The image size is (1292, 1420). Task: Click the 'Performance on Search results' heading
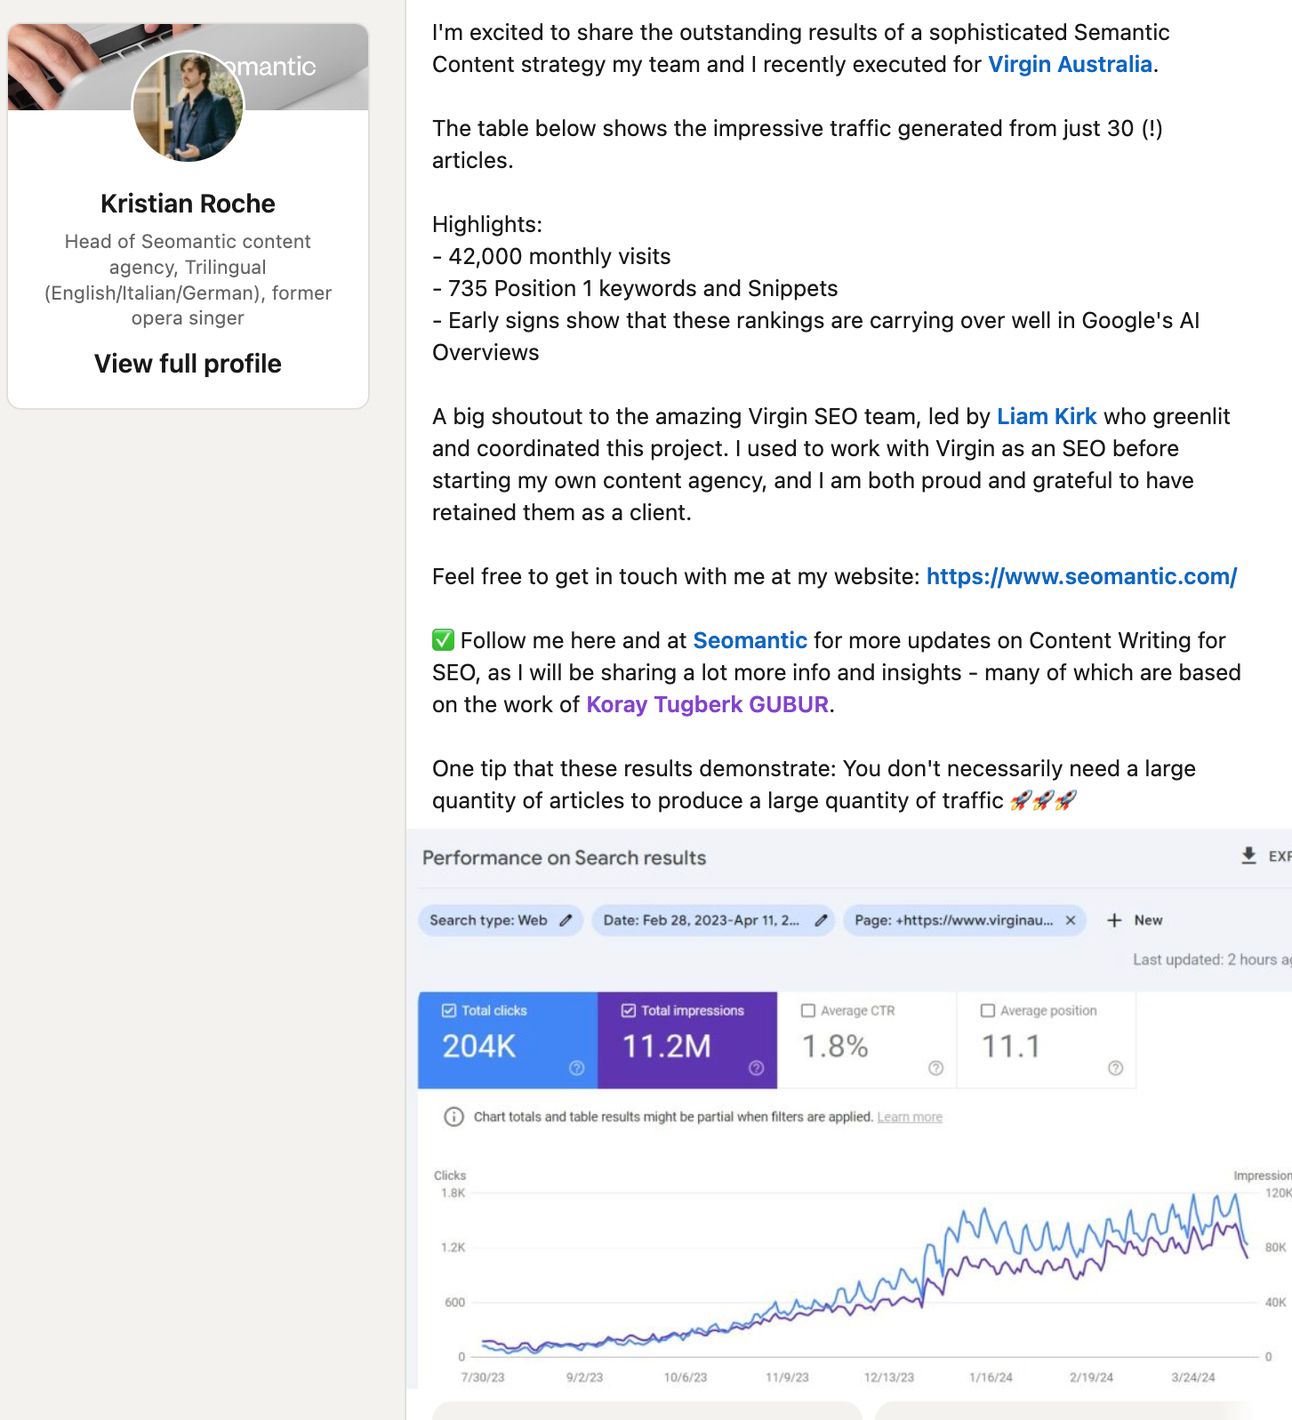564,858
